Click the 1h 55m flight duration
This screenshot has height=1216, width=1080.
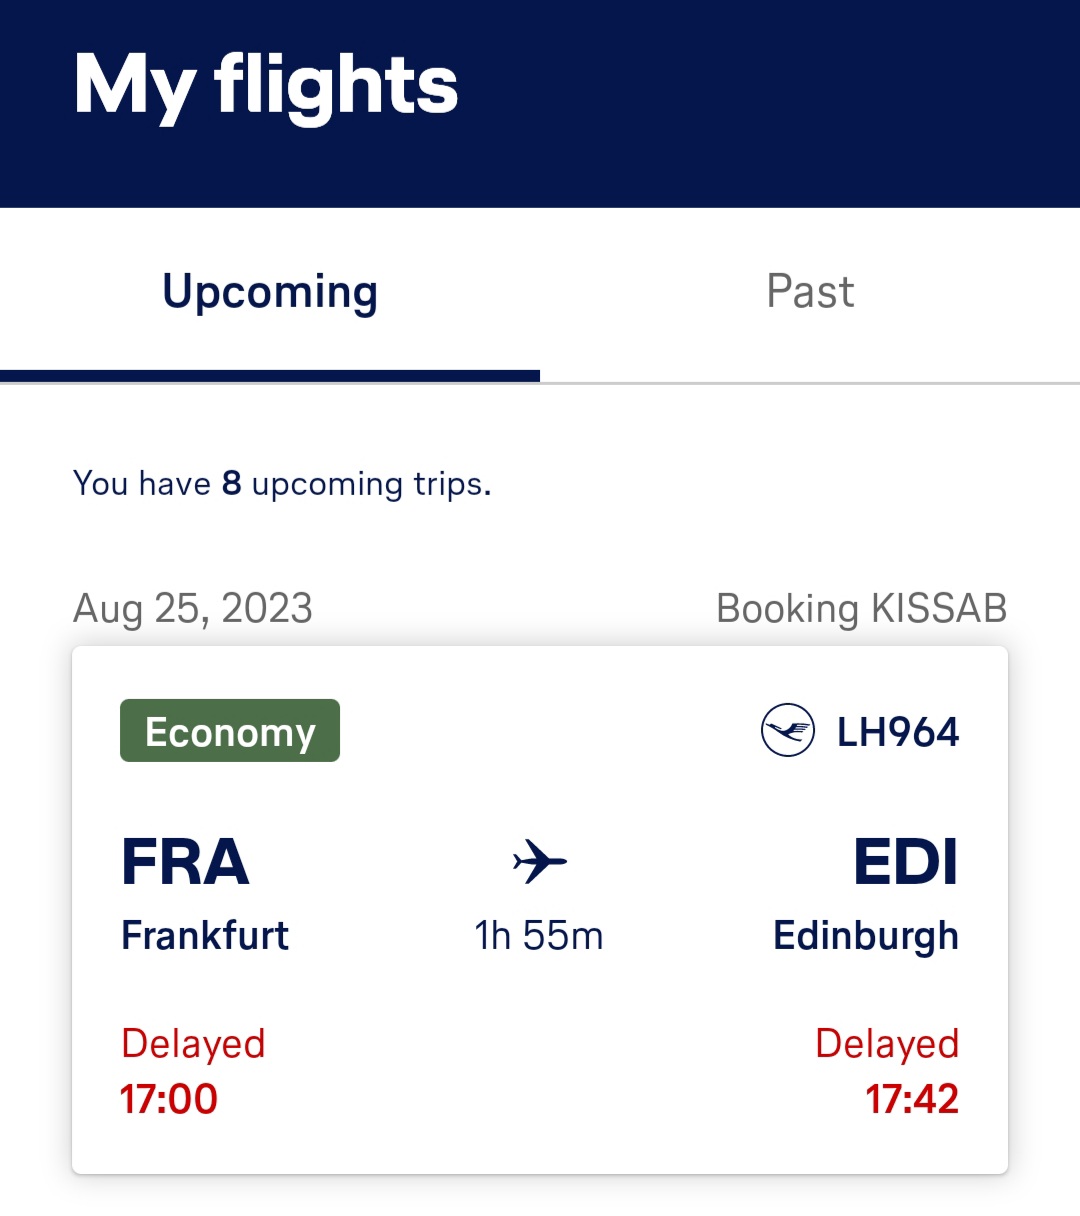tap(539, 936)
